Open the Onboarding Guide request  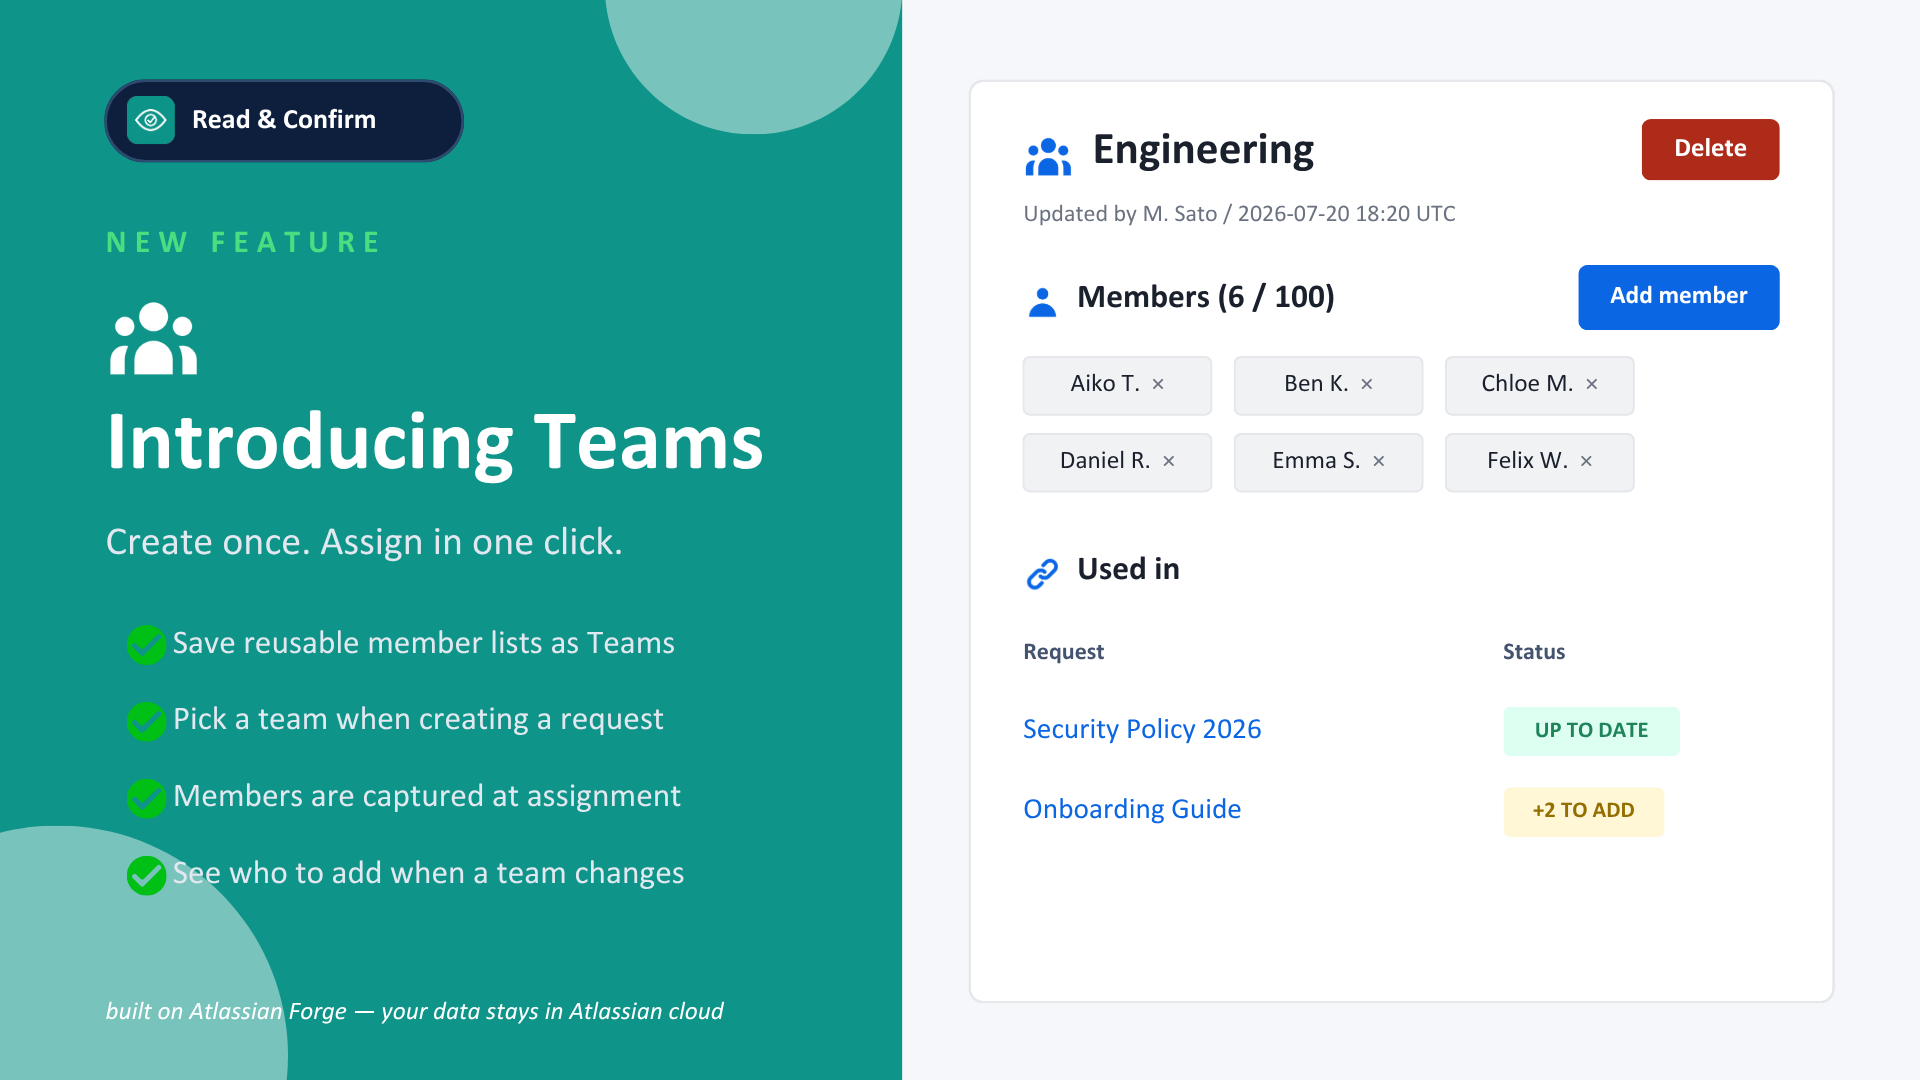(1132, 809)
